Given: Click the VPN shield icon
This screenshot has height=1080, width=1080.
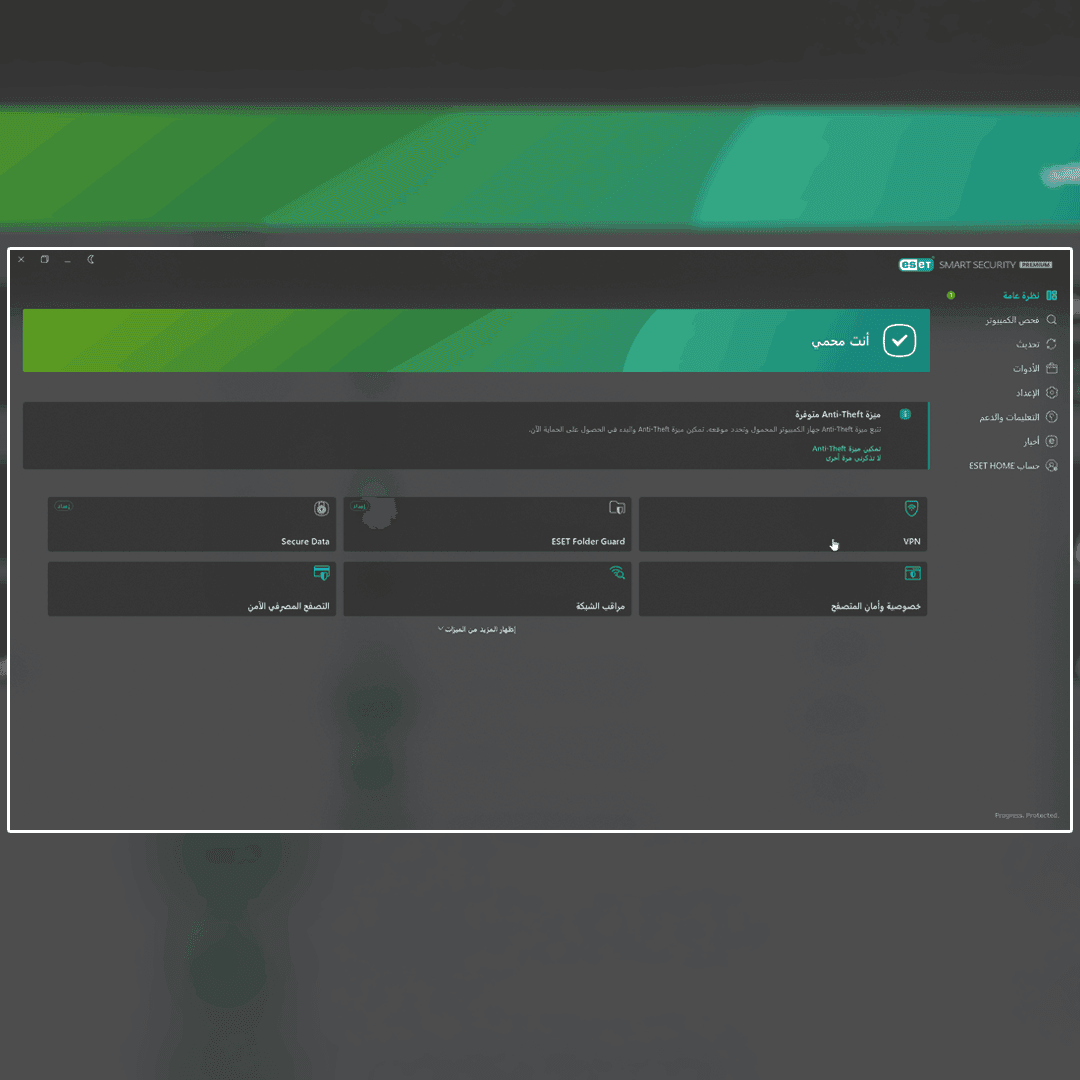Looking at the screenshot, I should click(x=911, y=508).
